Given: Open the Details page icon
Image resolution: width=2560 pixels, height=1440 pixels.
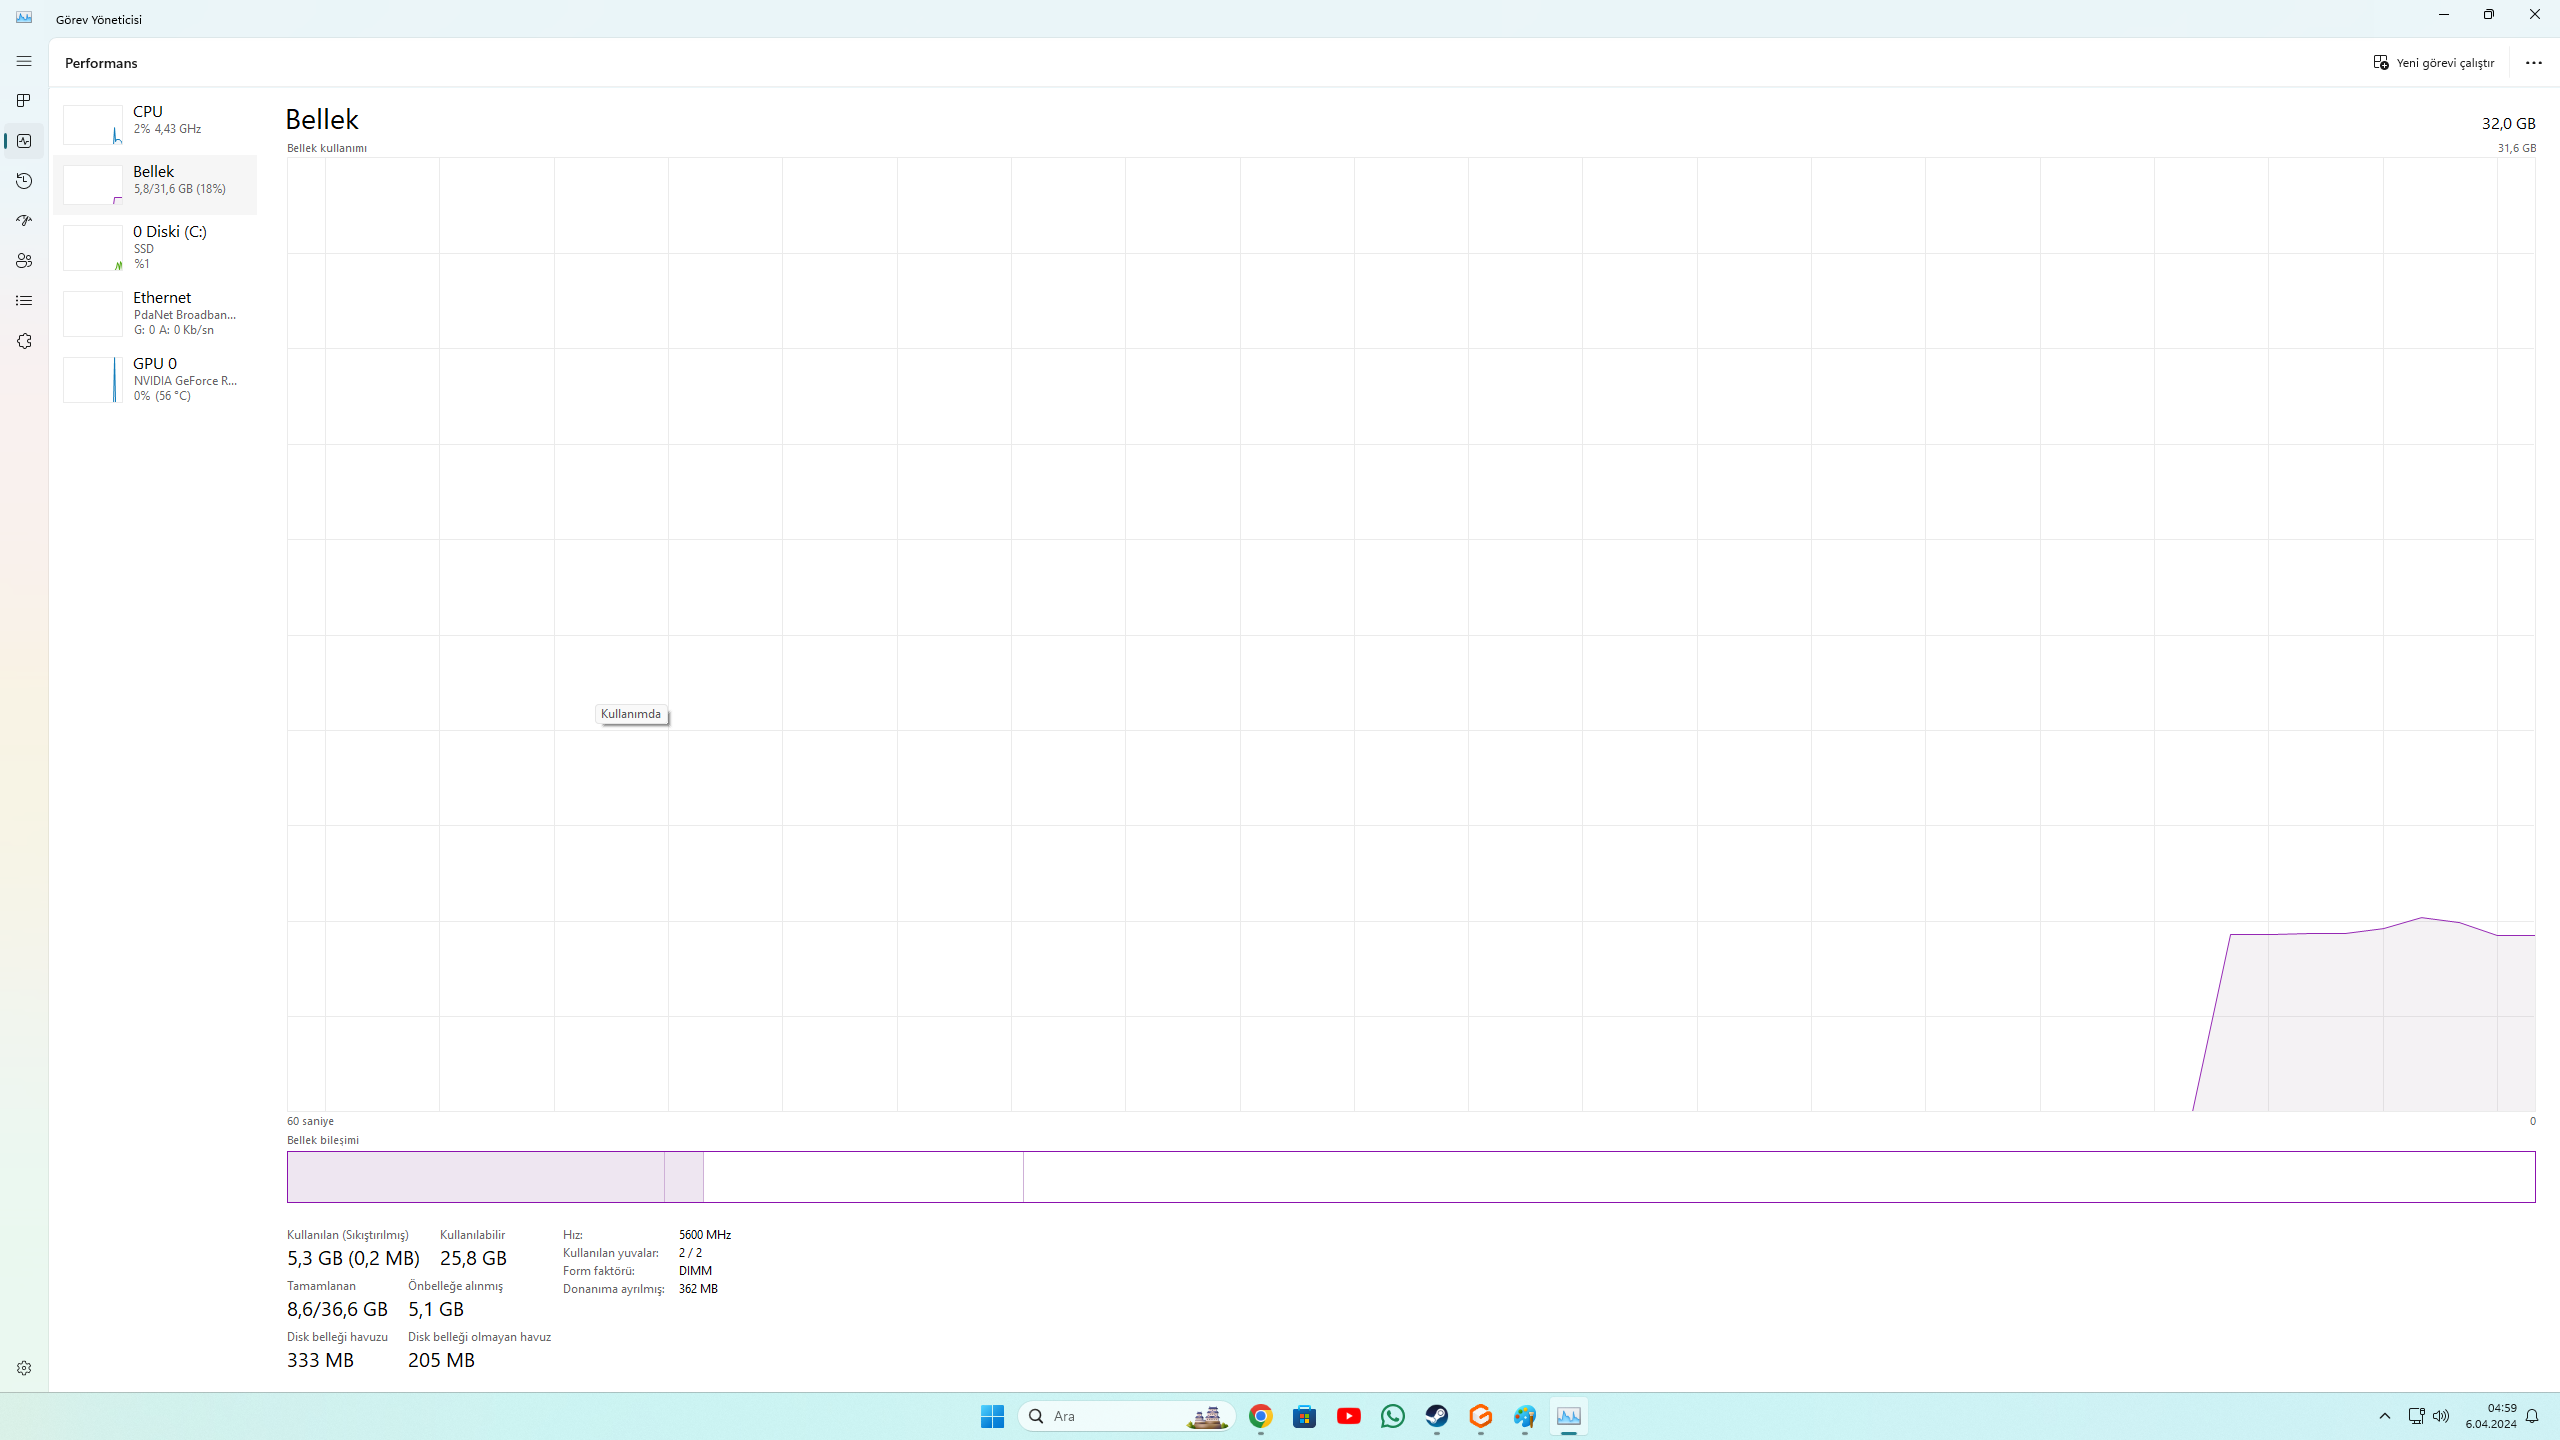Looking at the screenshot, I should click(x=24, y=301).
